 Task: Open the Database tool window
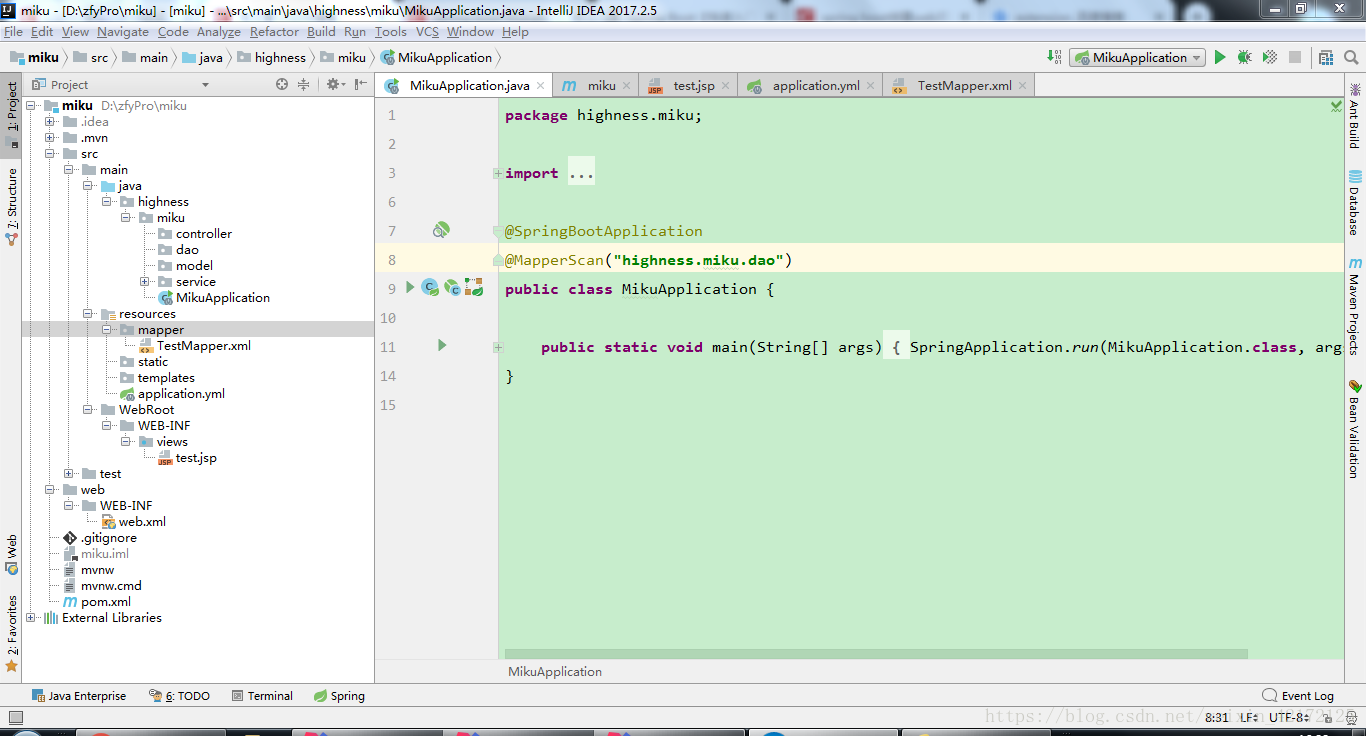(x=1355, y=203)
